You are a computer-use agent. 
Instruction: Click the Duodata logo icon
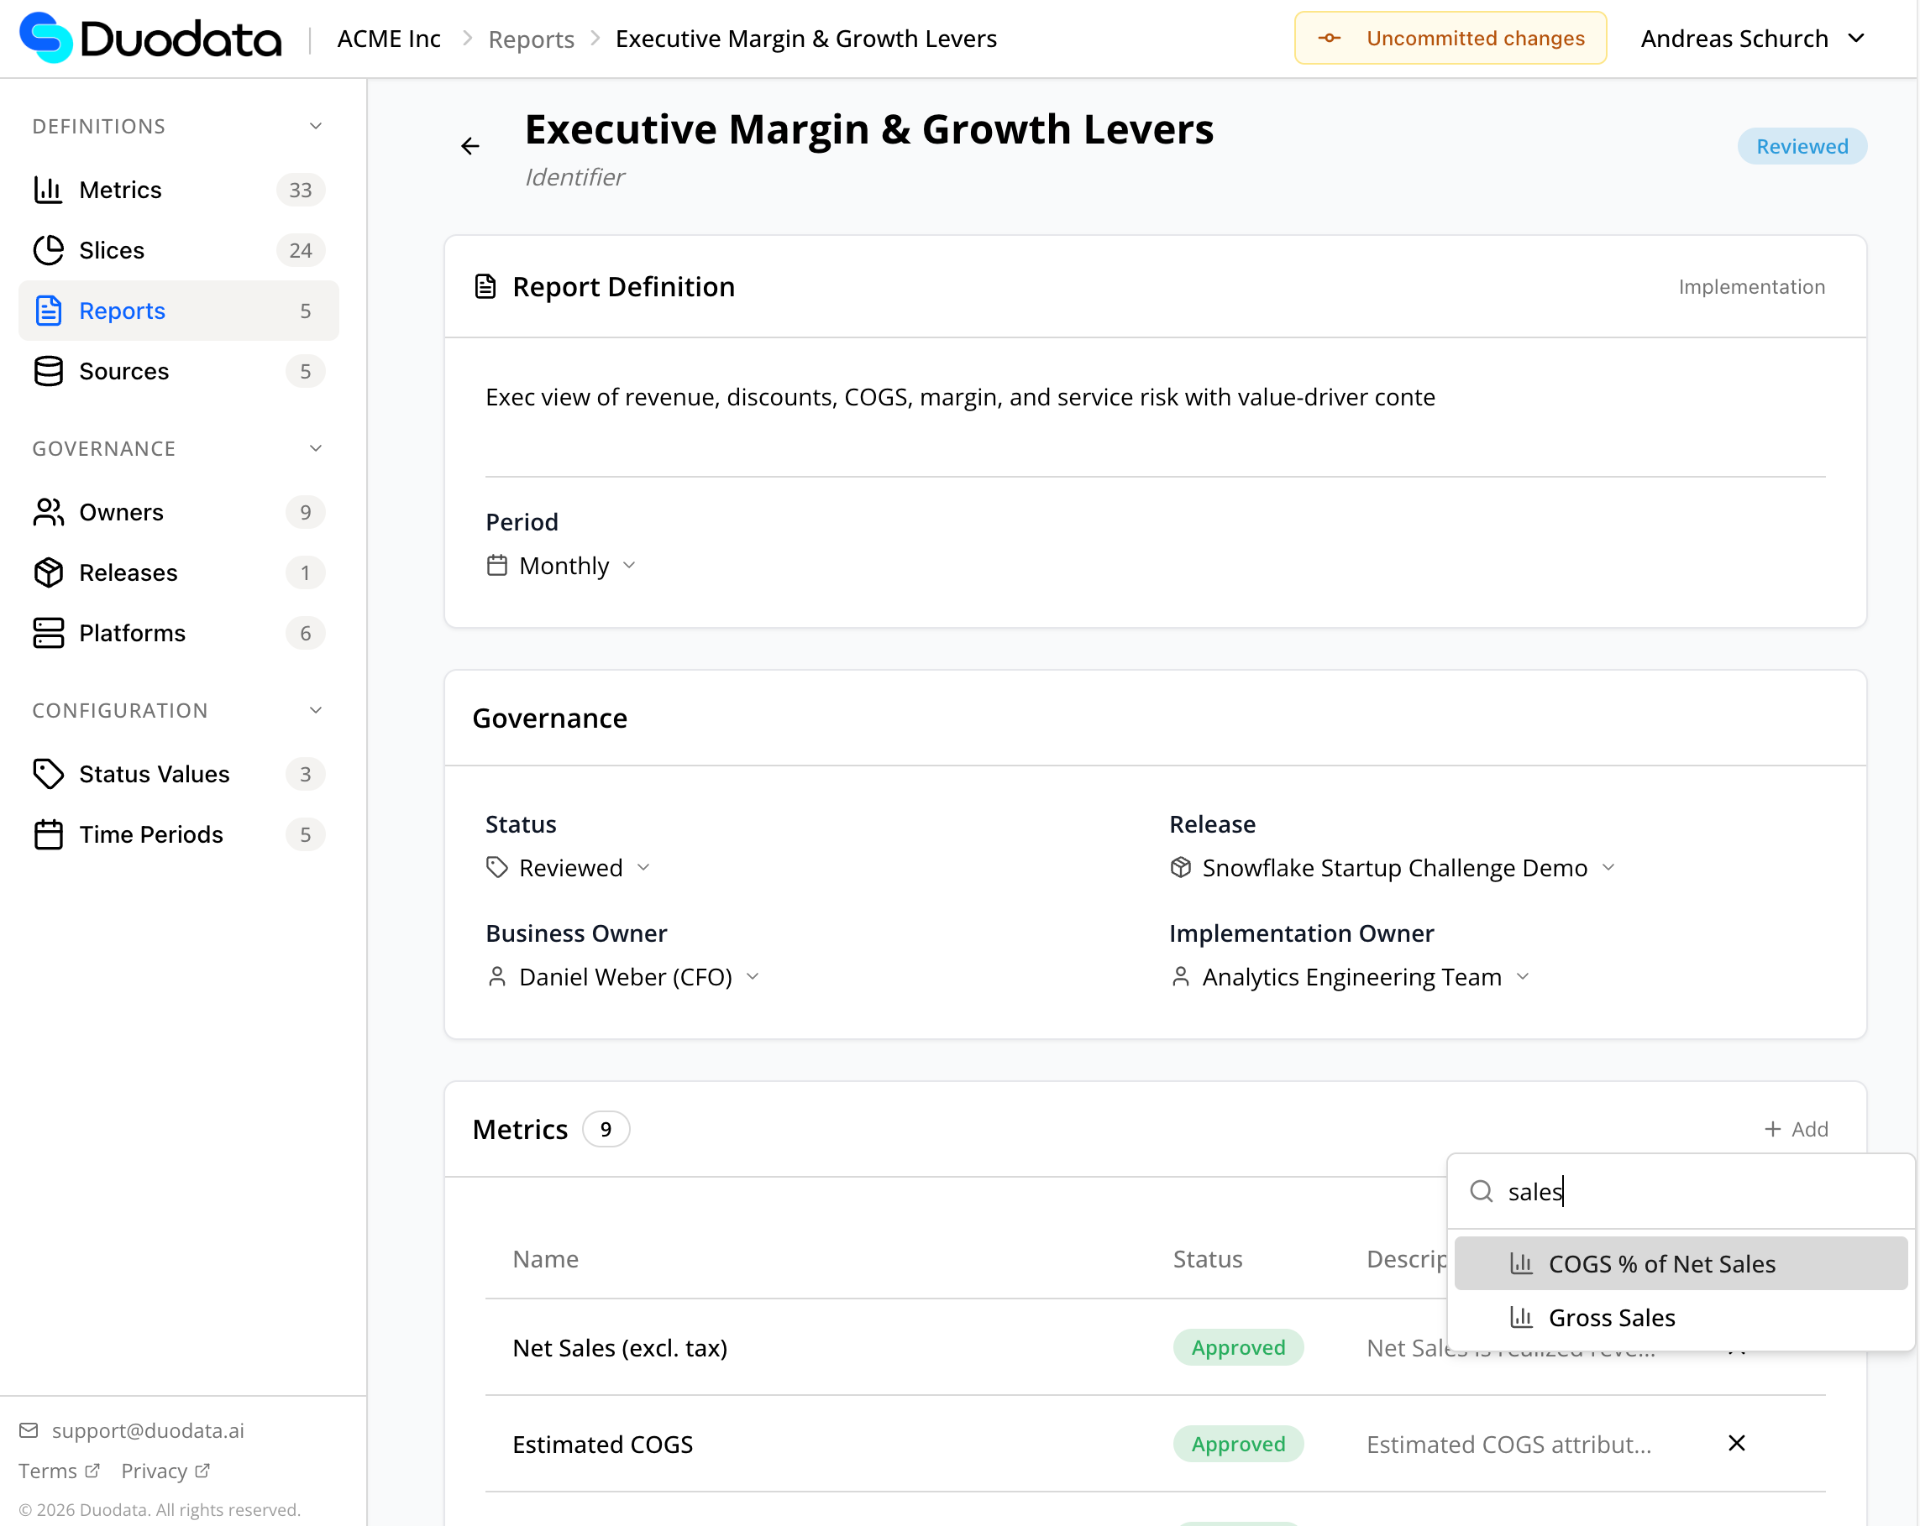[46, 38]
